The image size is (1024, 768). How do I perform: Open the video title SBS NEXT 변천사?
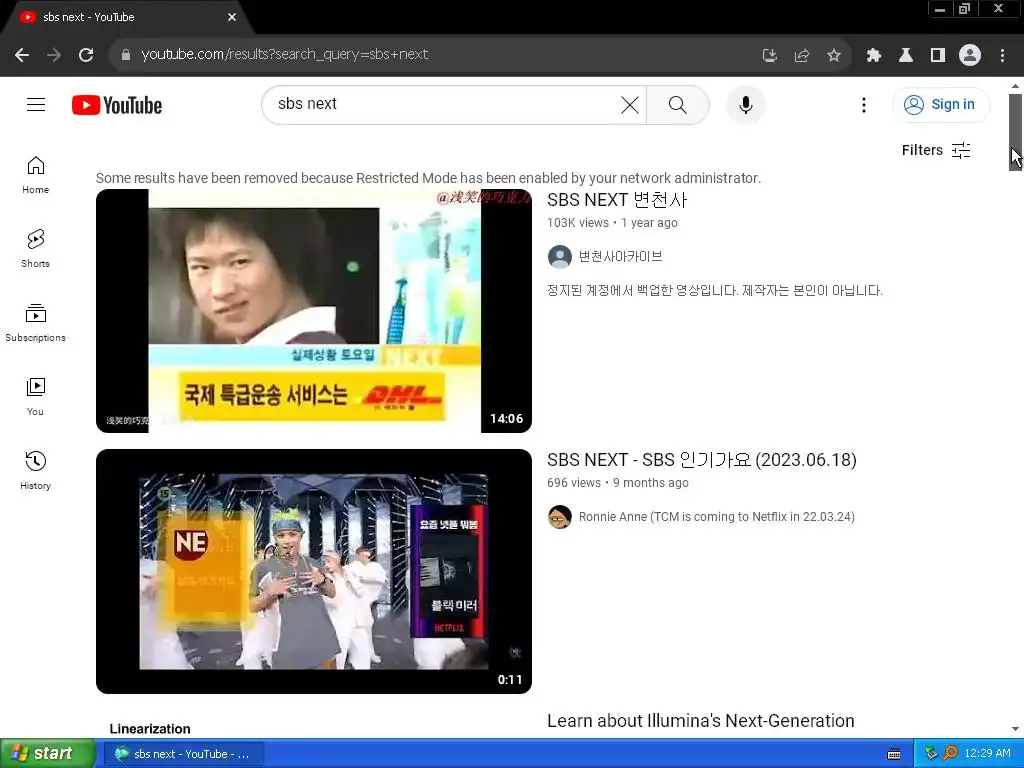pyautogui.click(x=617, y=200)
